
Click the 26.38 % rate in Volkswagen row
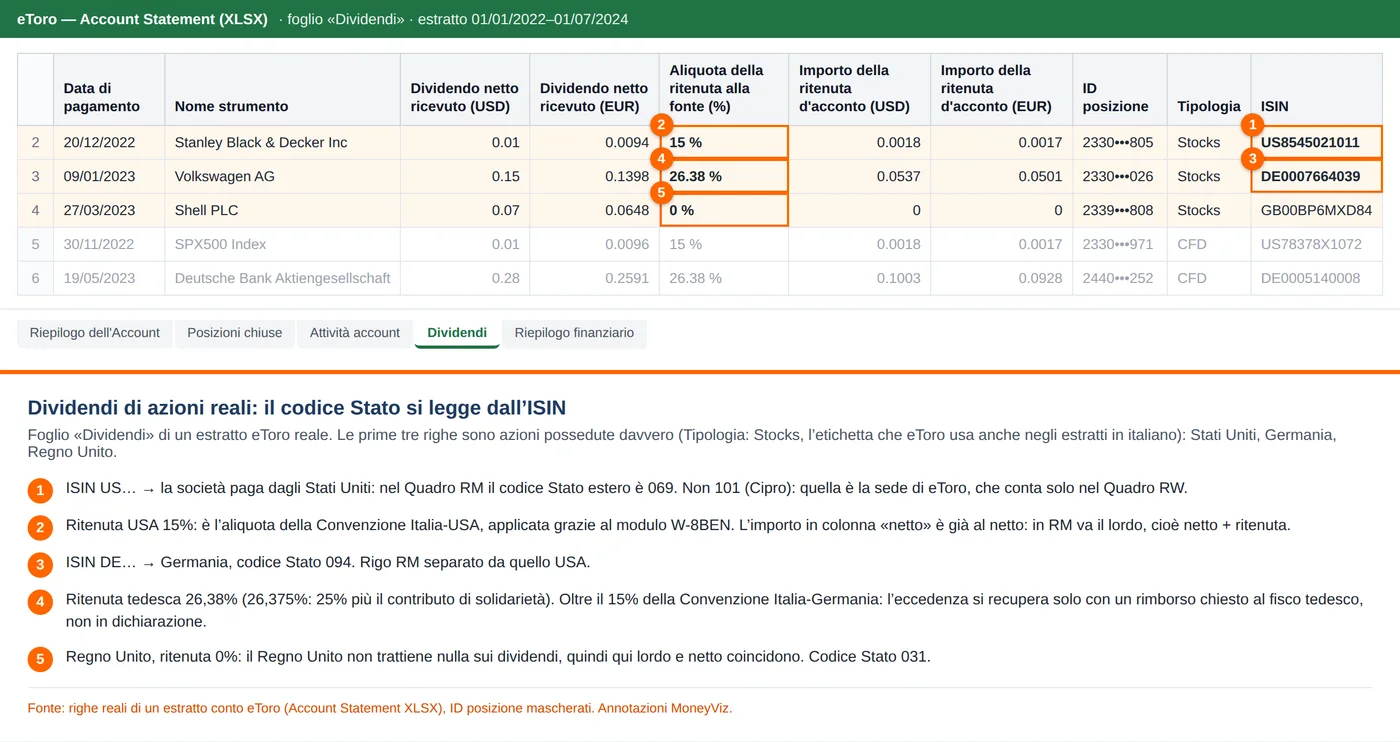[x=724, y=177]
